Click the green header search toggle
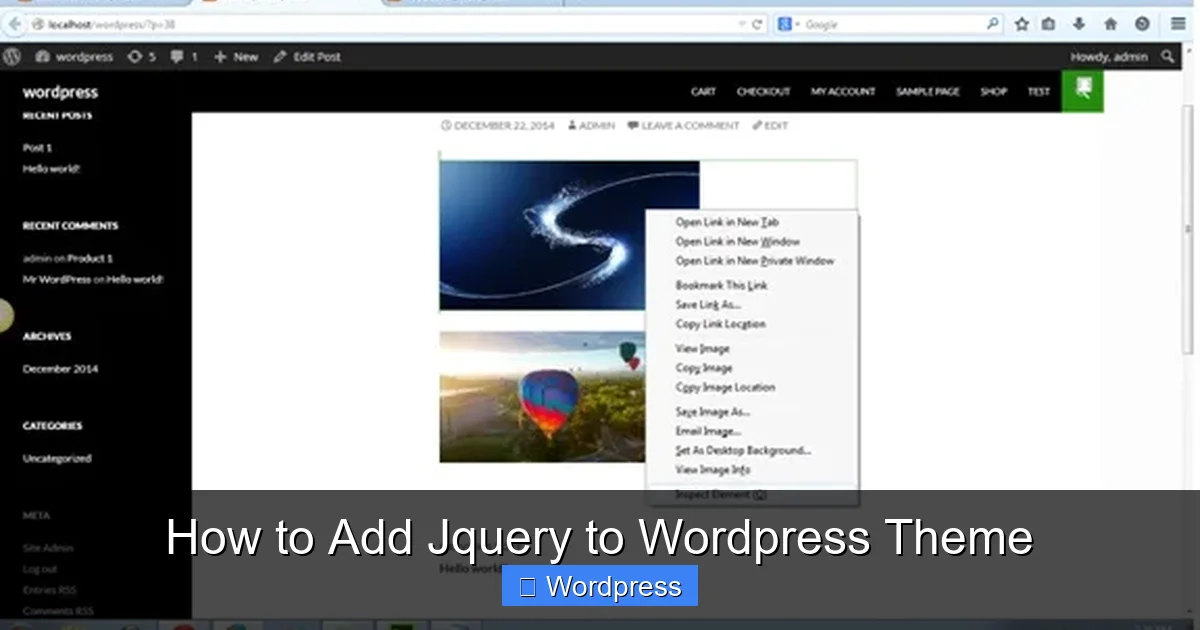This screenshot has height=630, width=1200. tap(1082, 91)
